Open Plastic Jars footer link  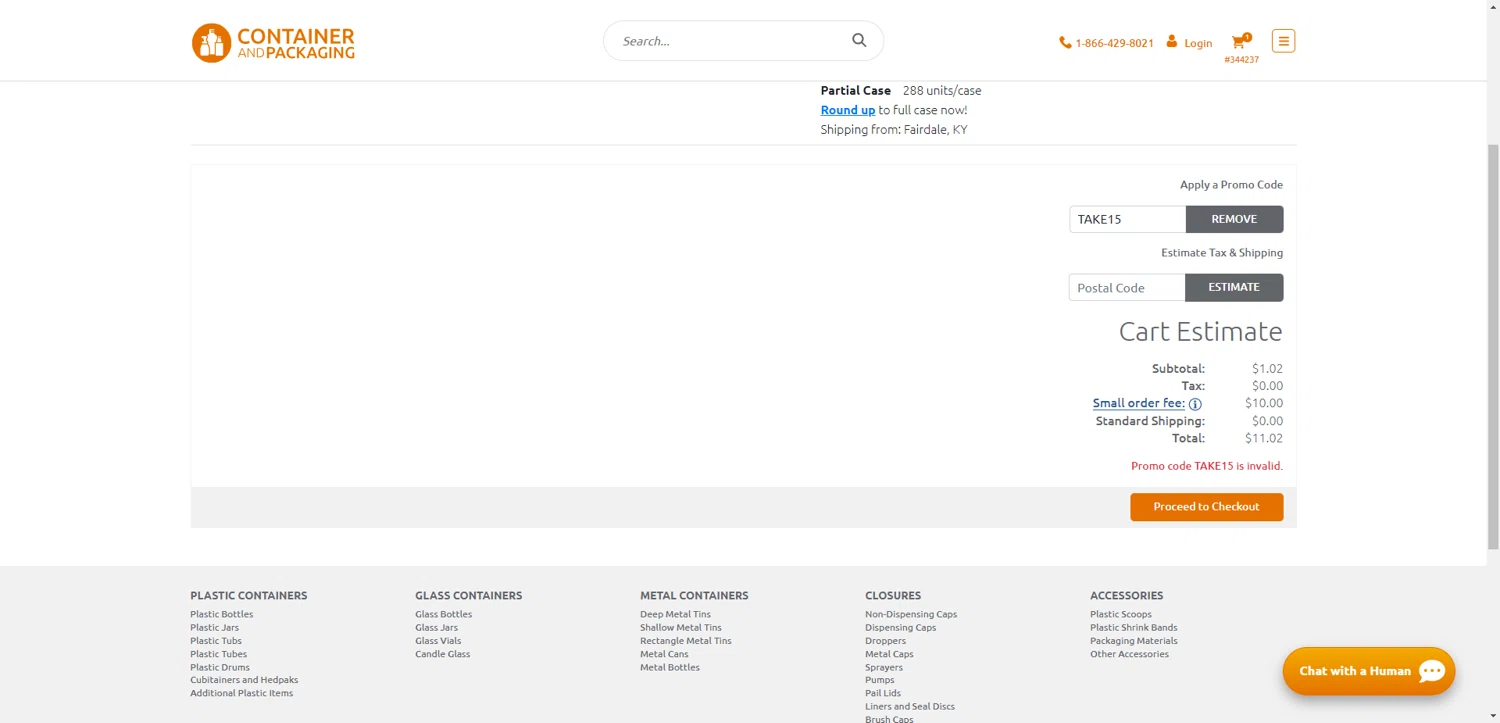pos(215,627)
